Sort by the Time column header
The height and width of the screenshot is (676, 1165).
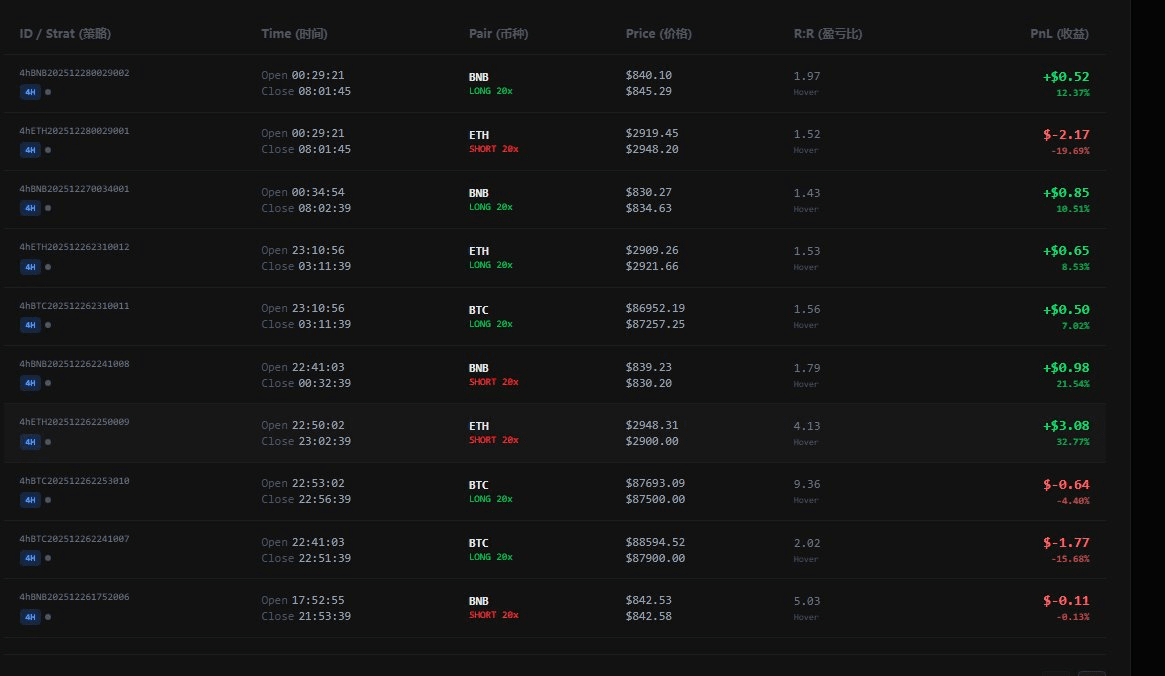pos(294,34)
